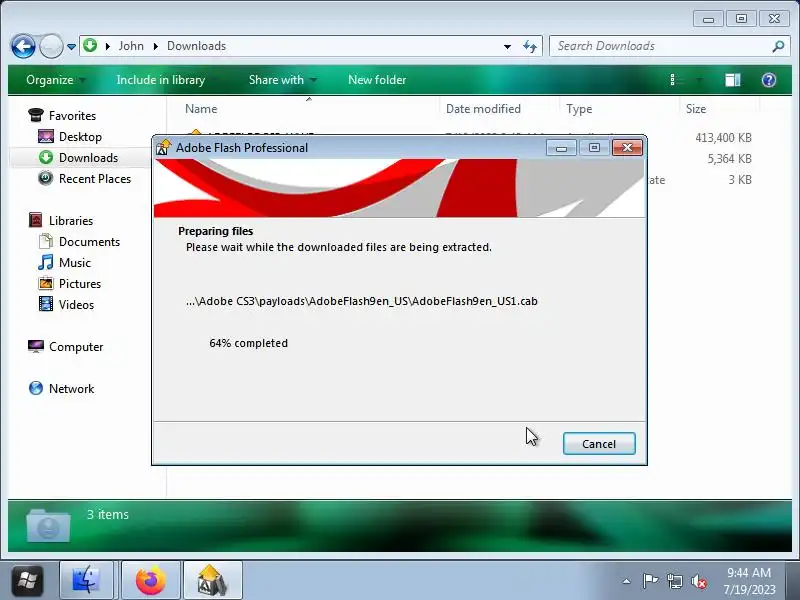Viewport: 800px width, 600px height.
Task: Select Libraries in the navigation pane
Action: point(71,220)
